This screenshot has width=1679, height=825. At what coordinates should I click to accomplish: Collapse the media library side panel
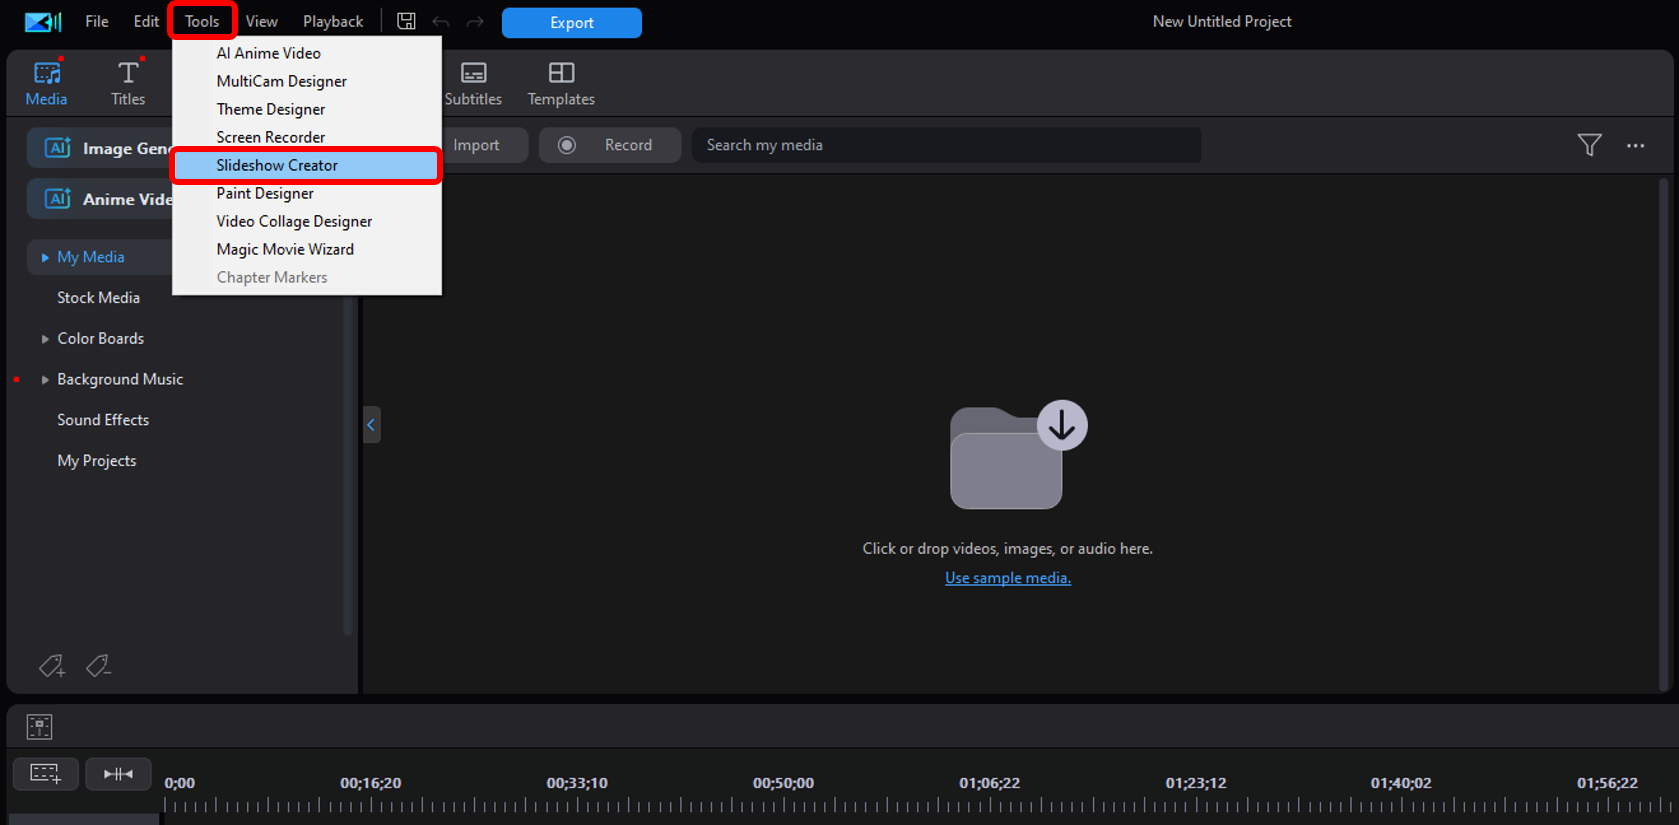click(x=371, y=425)
